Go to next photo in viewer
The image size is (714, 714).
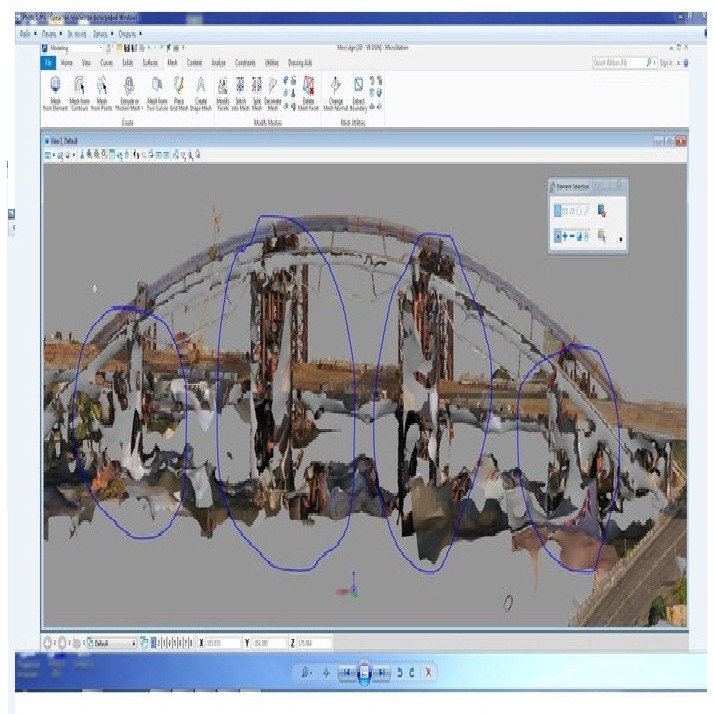[x=382, y=672]
